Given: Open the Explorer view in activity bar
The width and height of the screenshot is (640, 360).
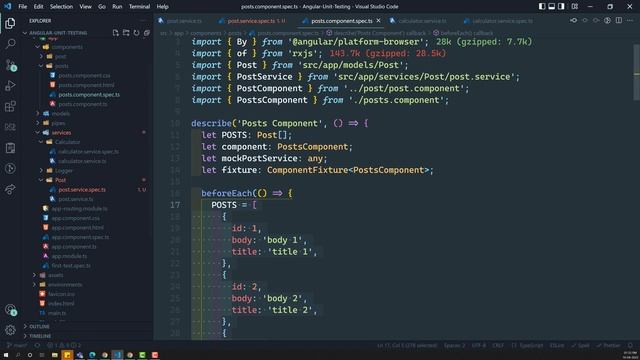Looking at the screenshot, I should pyautogui.click(x=10, y=23).
